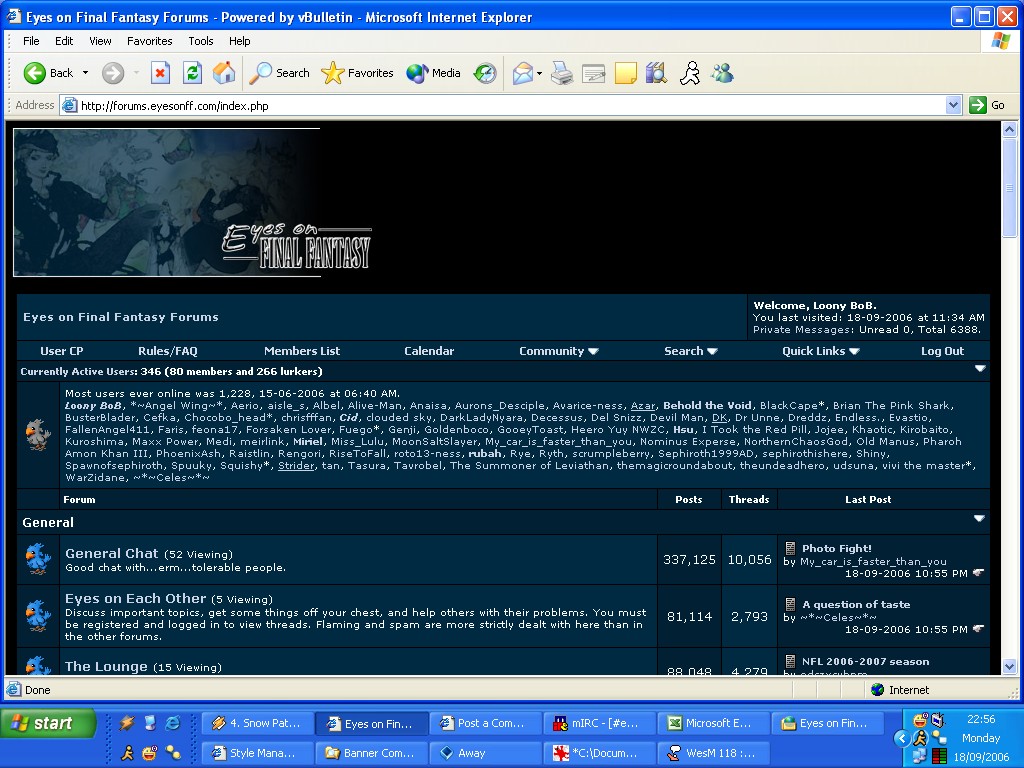
Task: Open the Community dropdown menu
Action: click(558, 351)
